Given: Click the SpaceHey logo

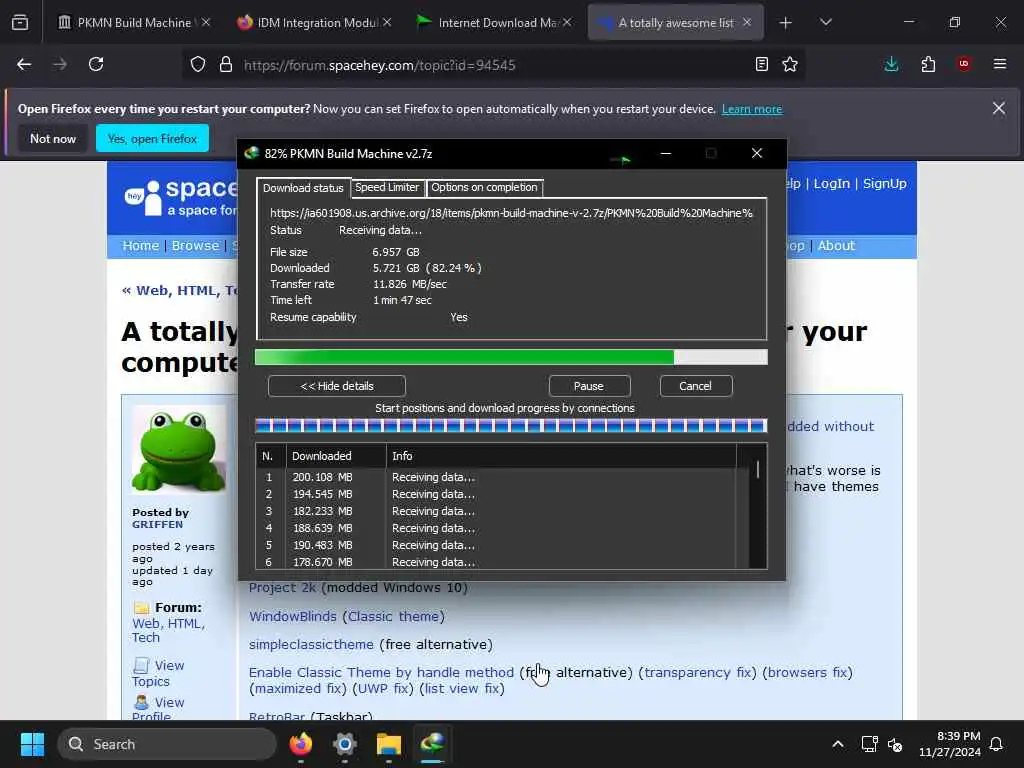Looking at the screenshot, I should (181, 197).
